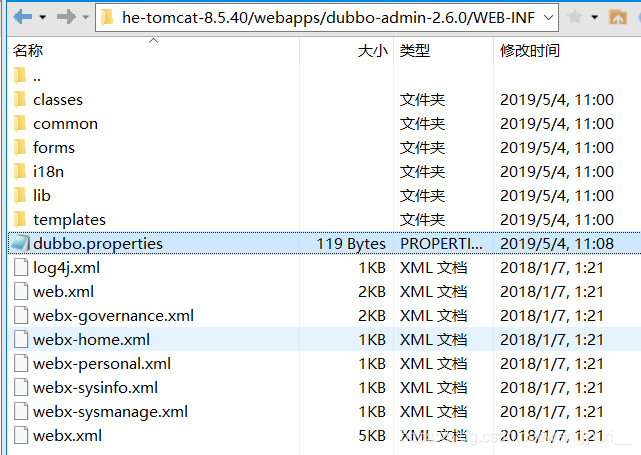Select the log4j.xml file name
Viewport: 641px width, 455px height.
click(x=67, y=268)
